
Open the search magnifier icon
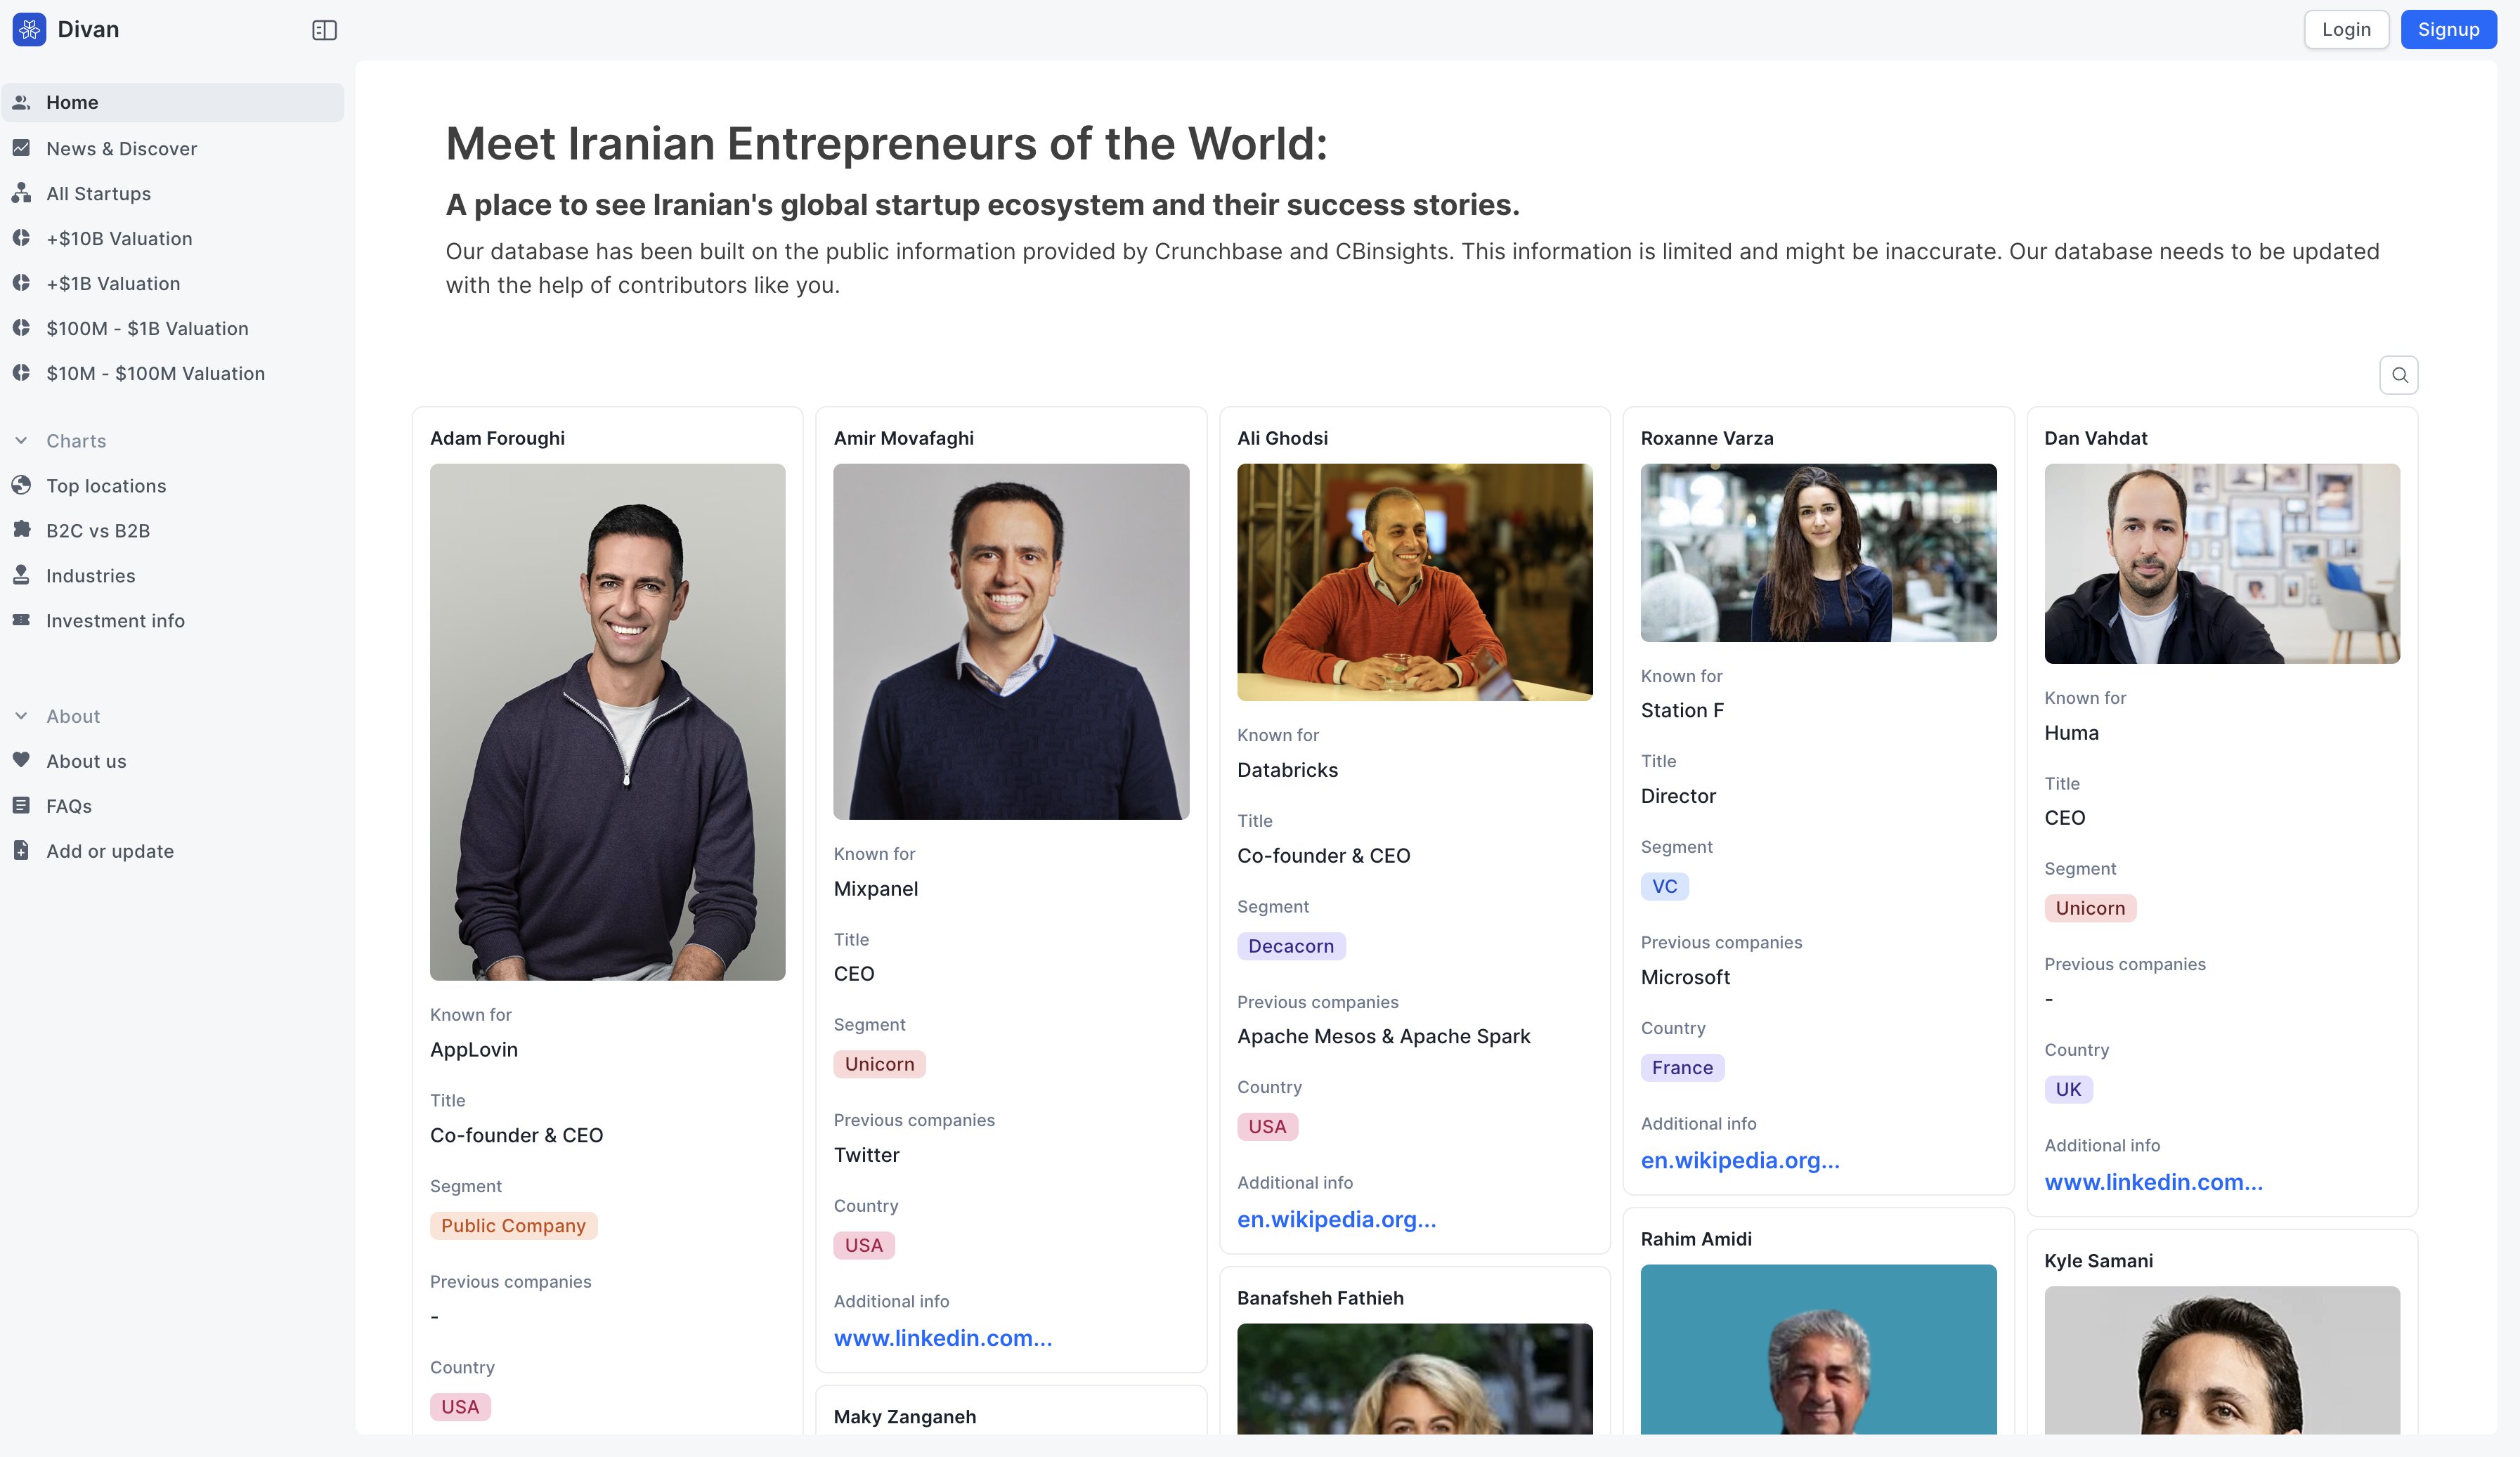2398,375
